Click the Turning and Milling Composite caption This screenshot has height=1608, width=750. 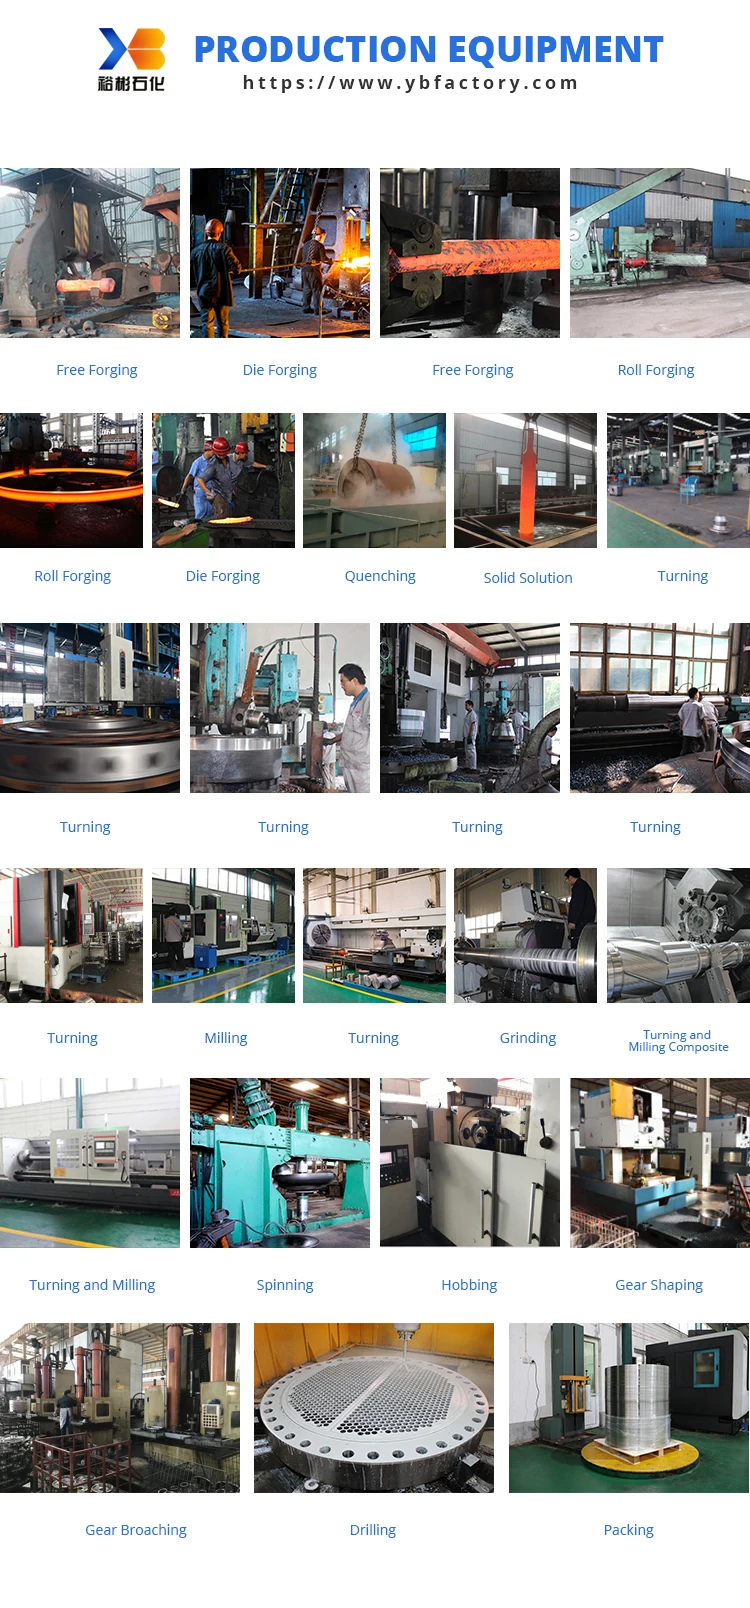pyautogui.click(x=678, y=1041)
